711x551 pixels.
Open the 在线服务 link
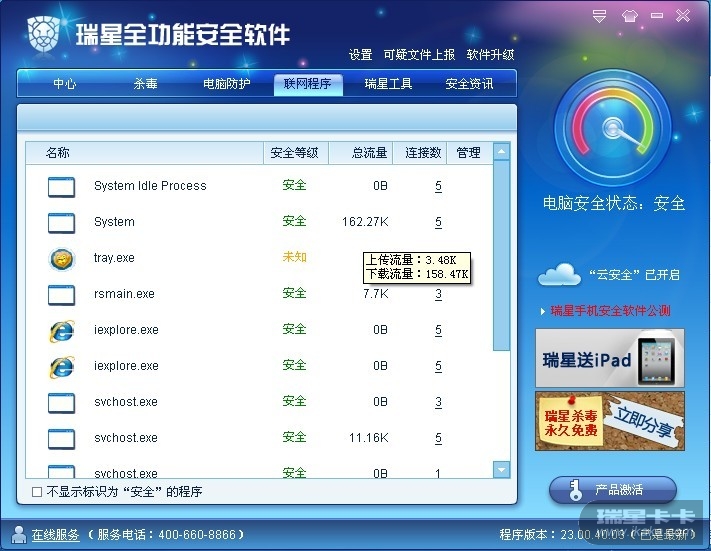pos(55,535)
